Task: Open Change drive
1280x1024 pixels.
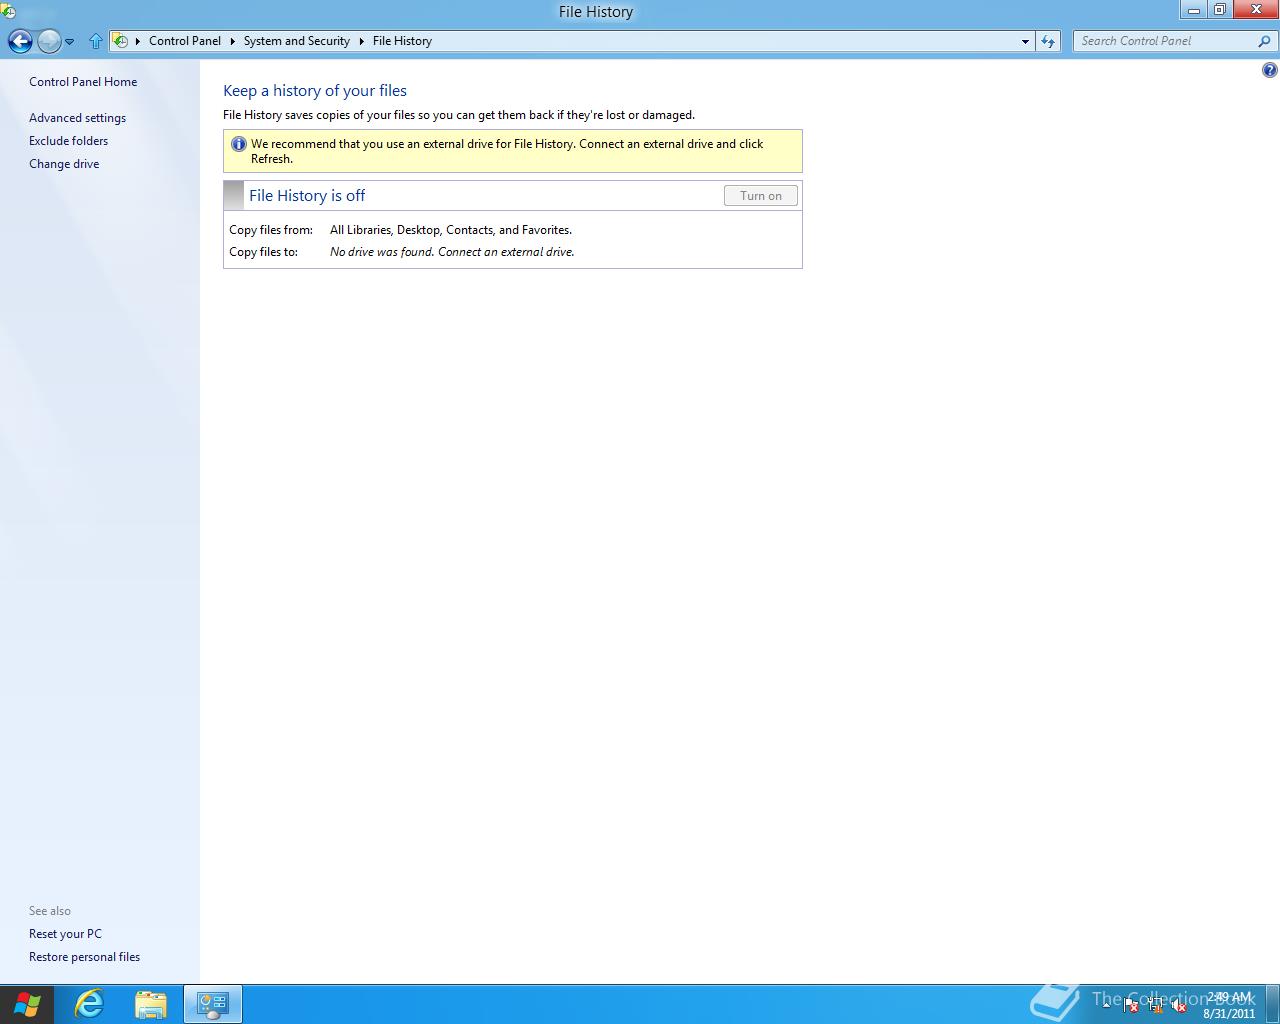Action: tap(64, 164)
